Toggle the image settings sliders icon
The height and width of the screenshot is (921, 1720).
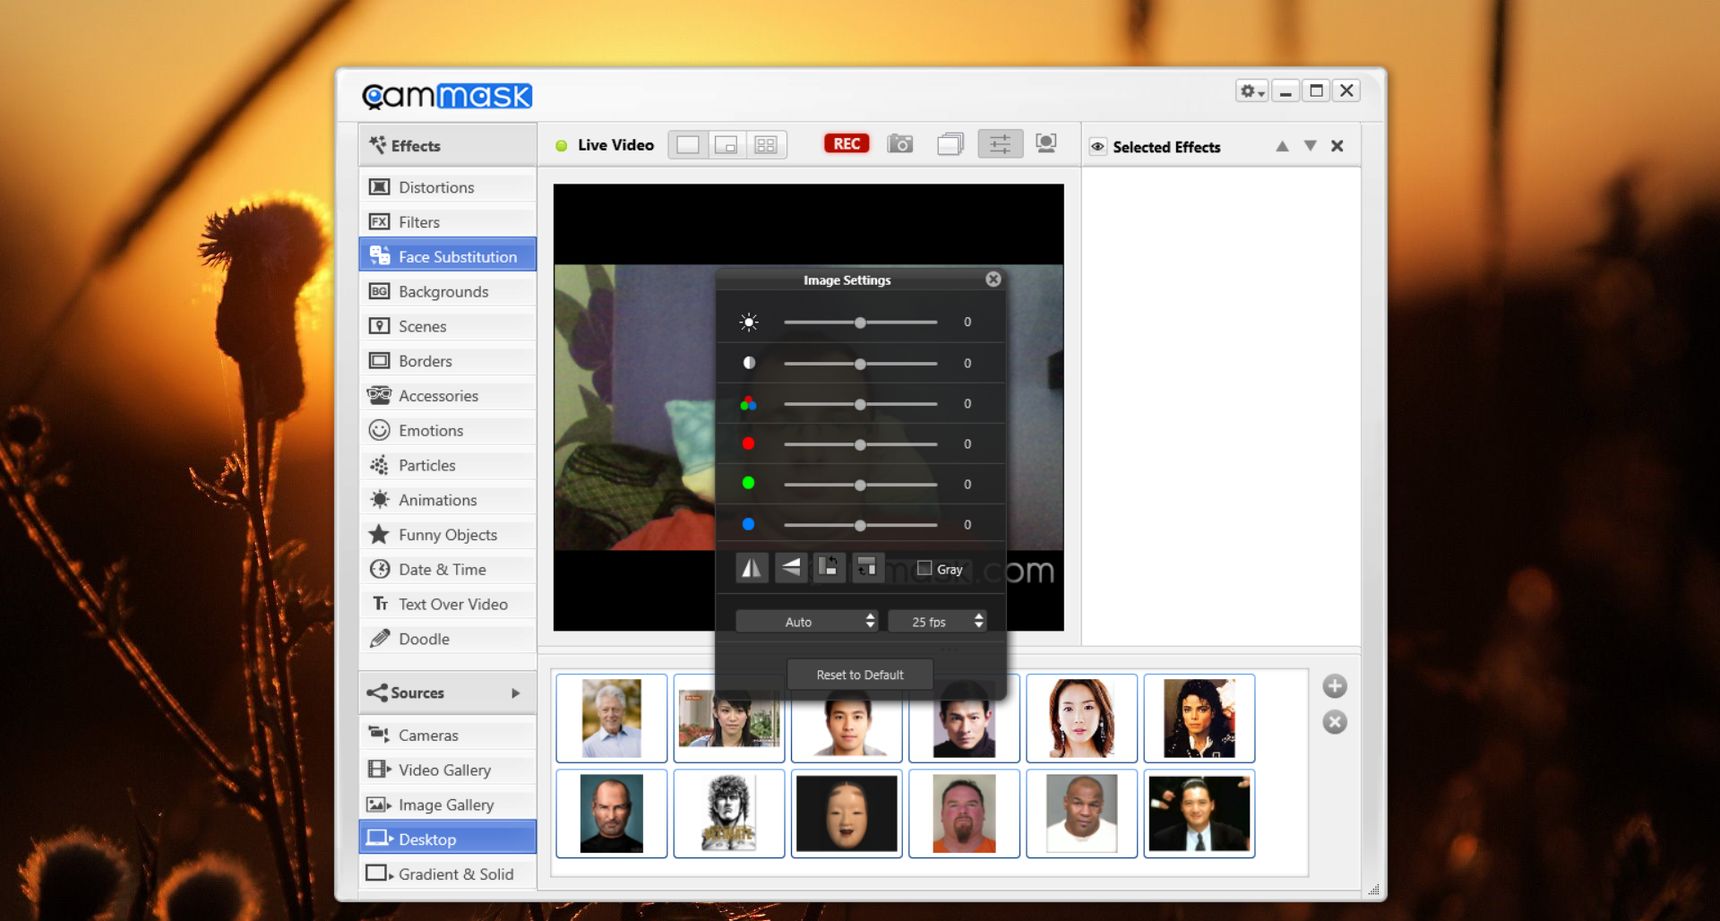click(x=999, y=144)
